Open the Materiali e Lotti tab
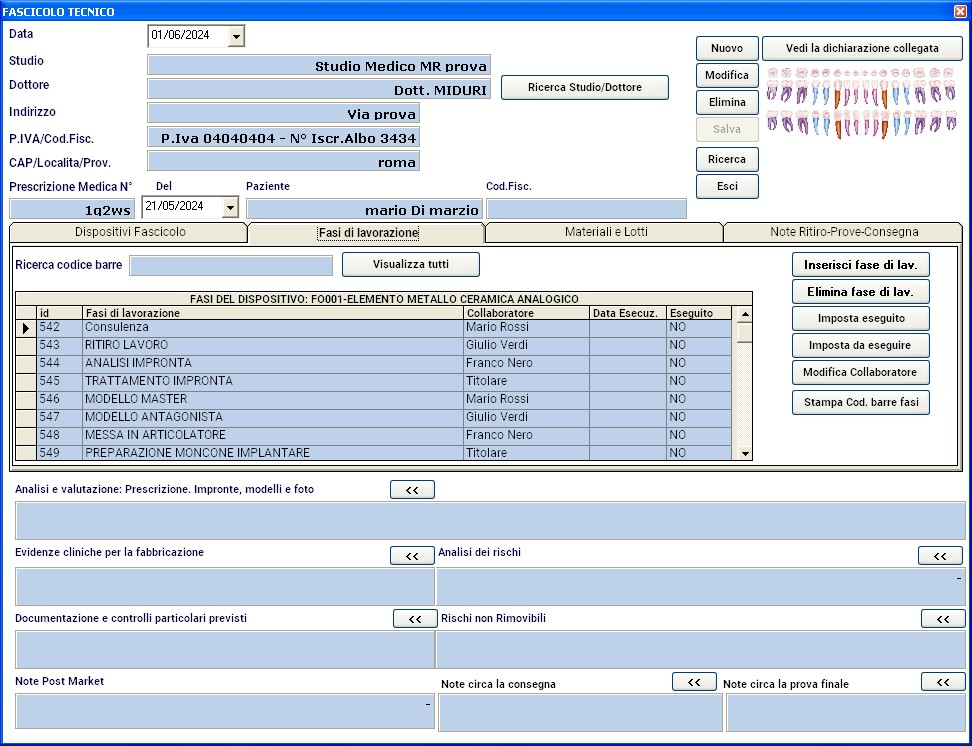This screenshot has height=746, width=972. 606,232
